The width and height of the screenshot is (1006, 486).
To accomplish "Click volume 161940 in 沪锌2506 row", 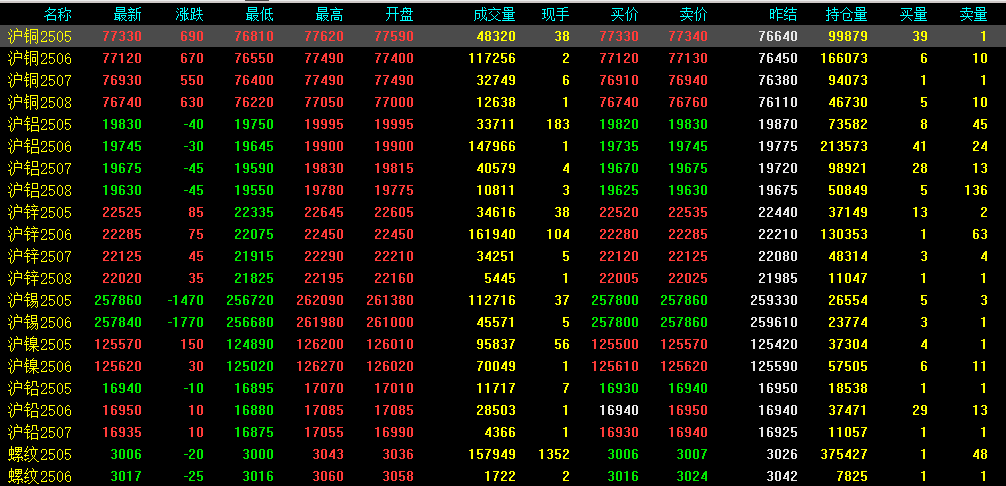I will [492, 235].
